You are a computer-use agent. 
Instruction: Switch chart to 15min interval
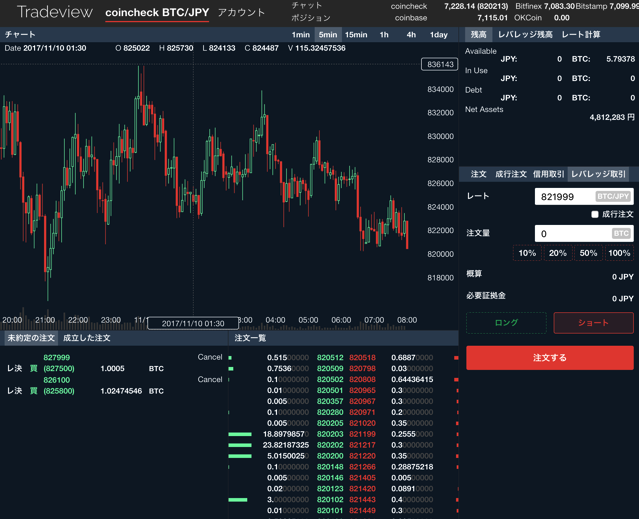pyautogui.click(x=356, y=35)
